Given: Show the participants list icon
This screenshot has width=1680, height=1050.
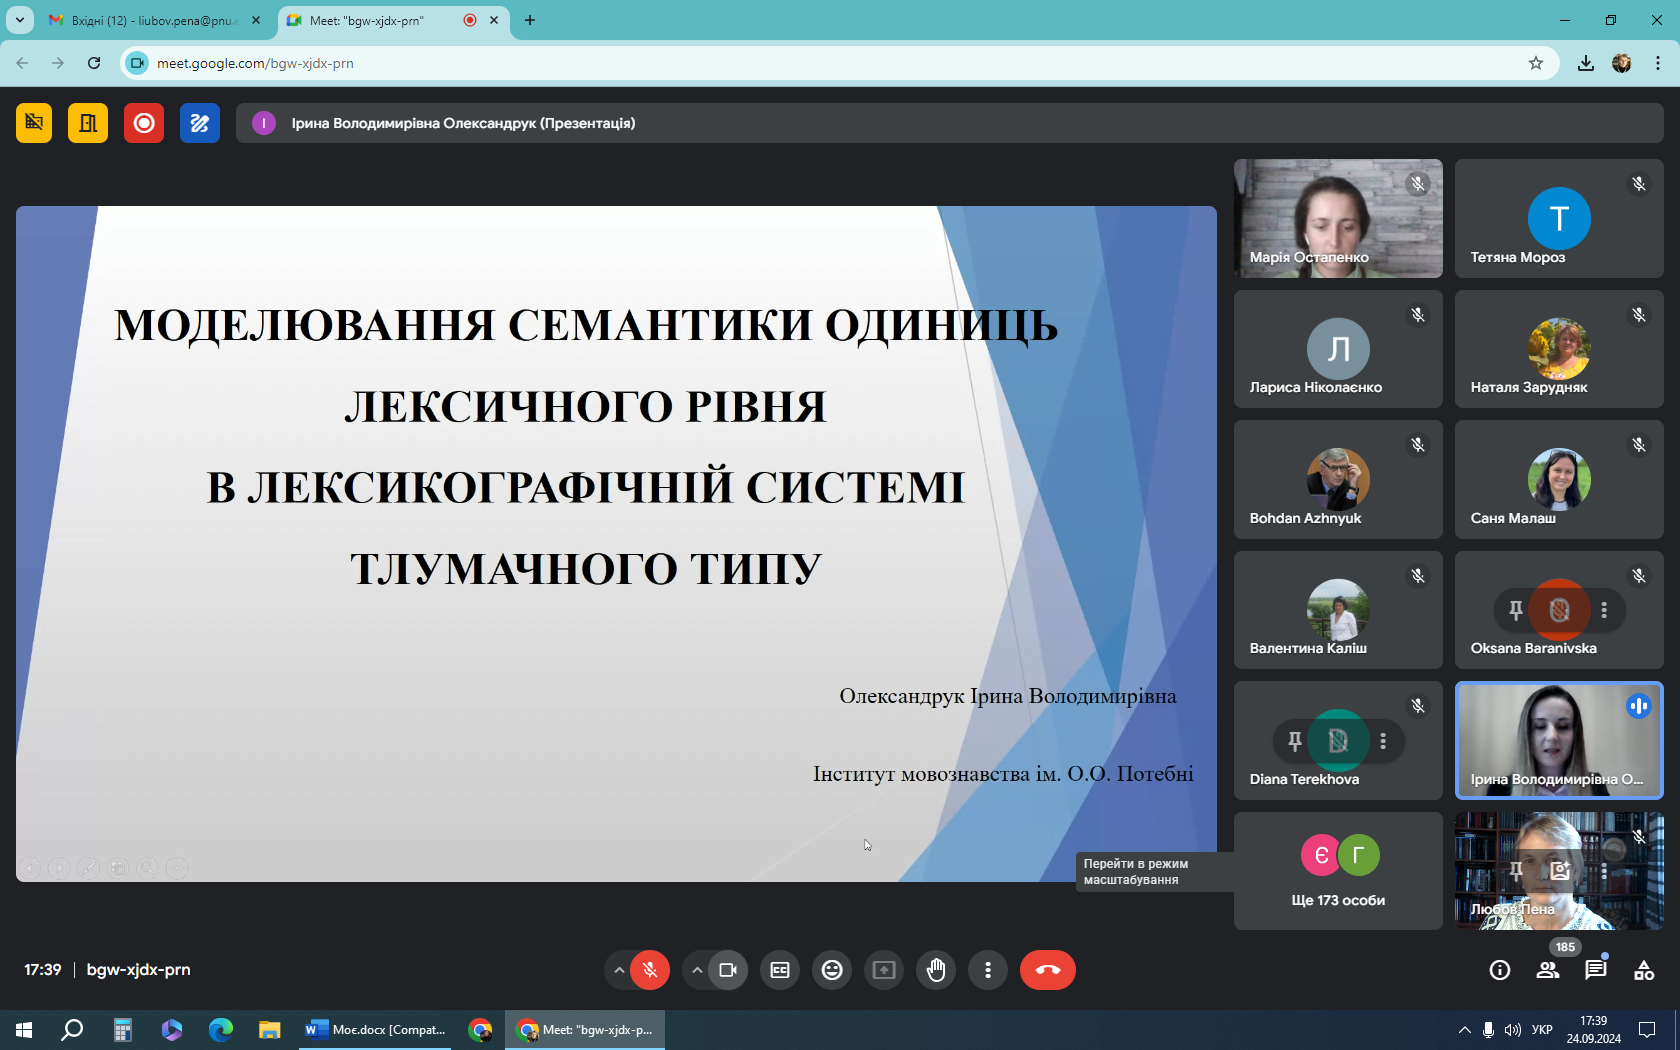Looking at the screenshot, I should coord(1548,970).
